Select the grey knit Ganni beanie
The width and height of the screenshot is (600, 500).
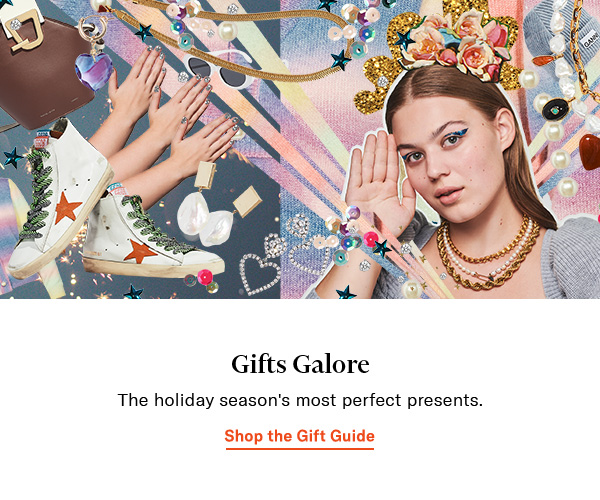coord(561,36)
